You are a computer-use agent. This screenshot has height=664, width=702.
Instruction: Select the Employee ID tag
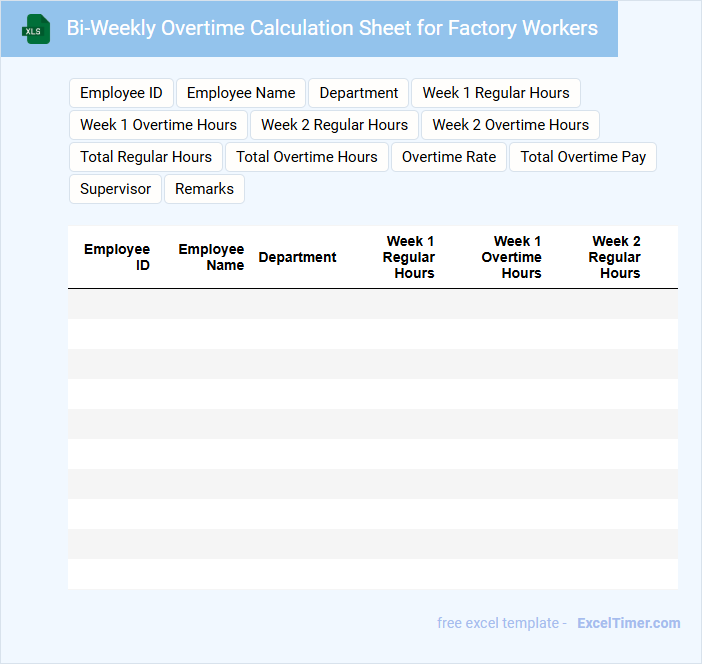[121, 93]
